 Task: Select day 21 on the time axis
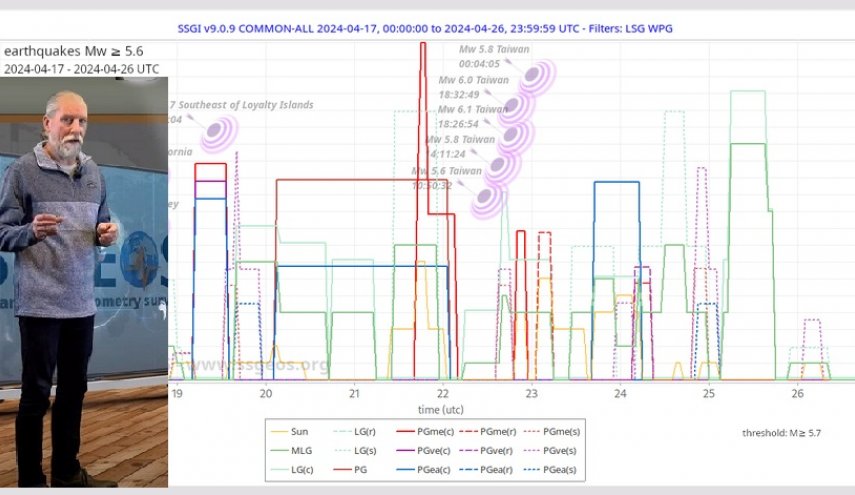coord(354,393)
